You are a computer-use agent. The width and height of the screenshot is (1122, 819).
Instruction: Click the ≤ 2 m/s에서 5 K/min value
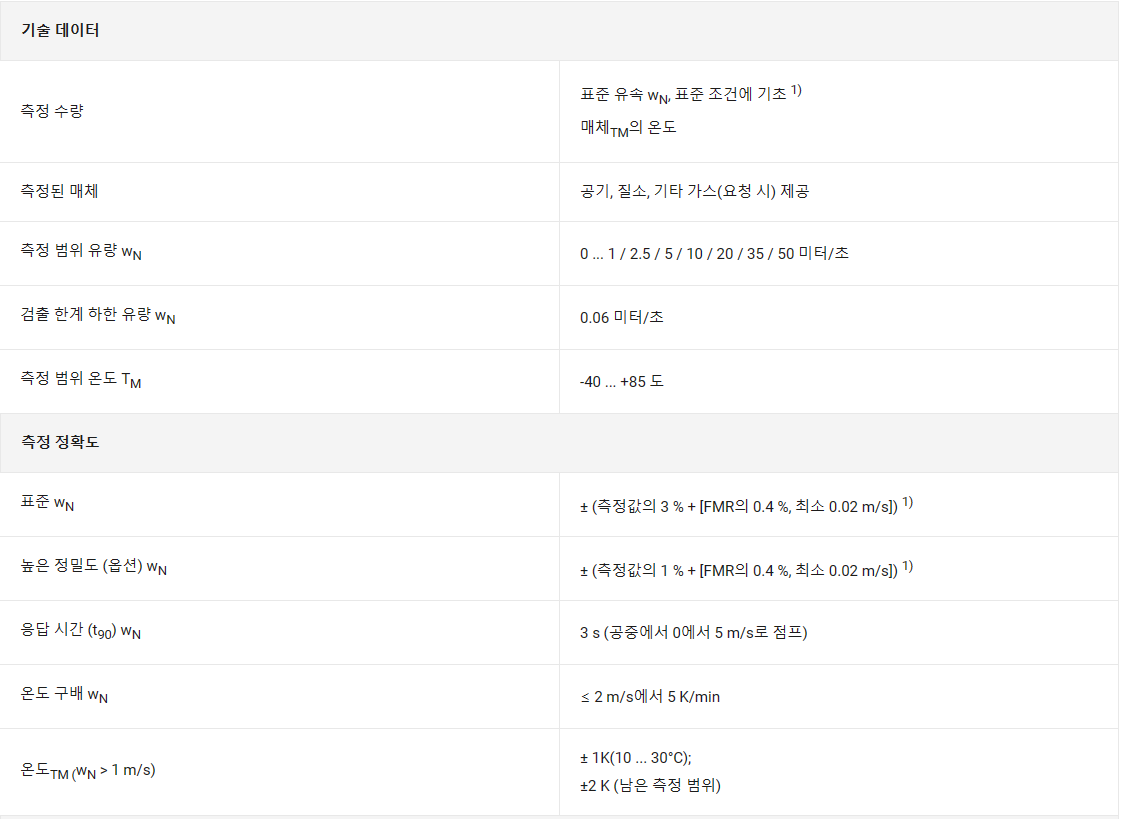click(x=650, y=696)
